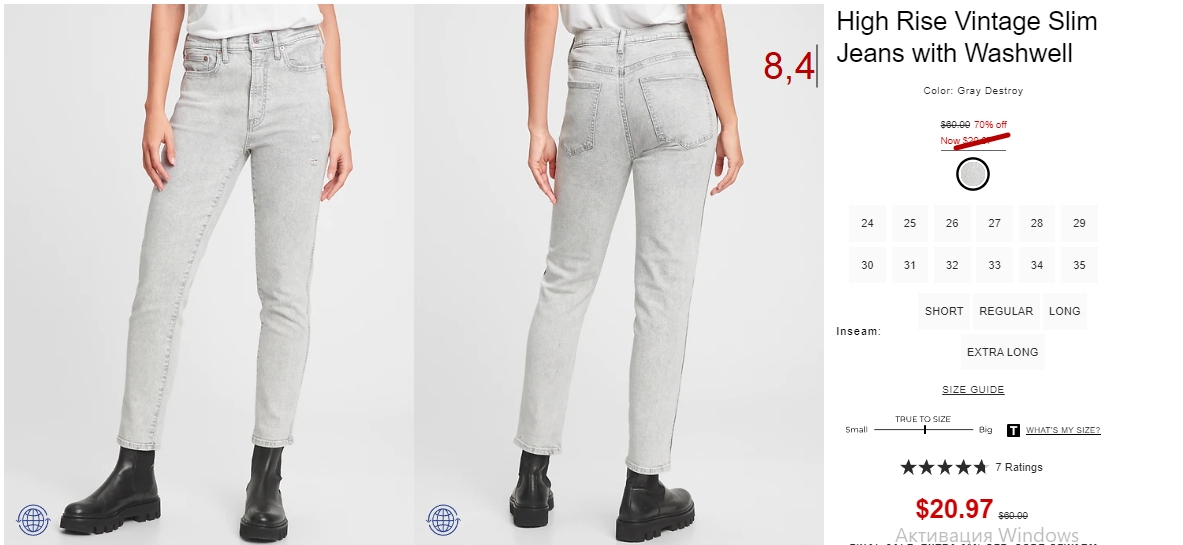Select waist size 35
This screenshot has height=545, width=1183.
(1079, 265)
